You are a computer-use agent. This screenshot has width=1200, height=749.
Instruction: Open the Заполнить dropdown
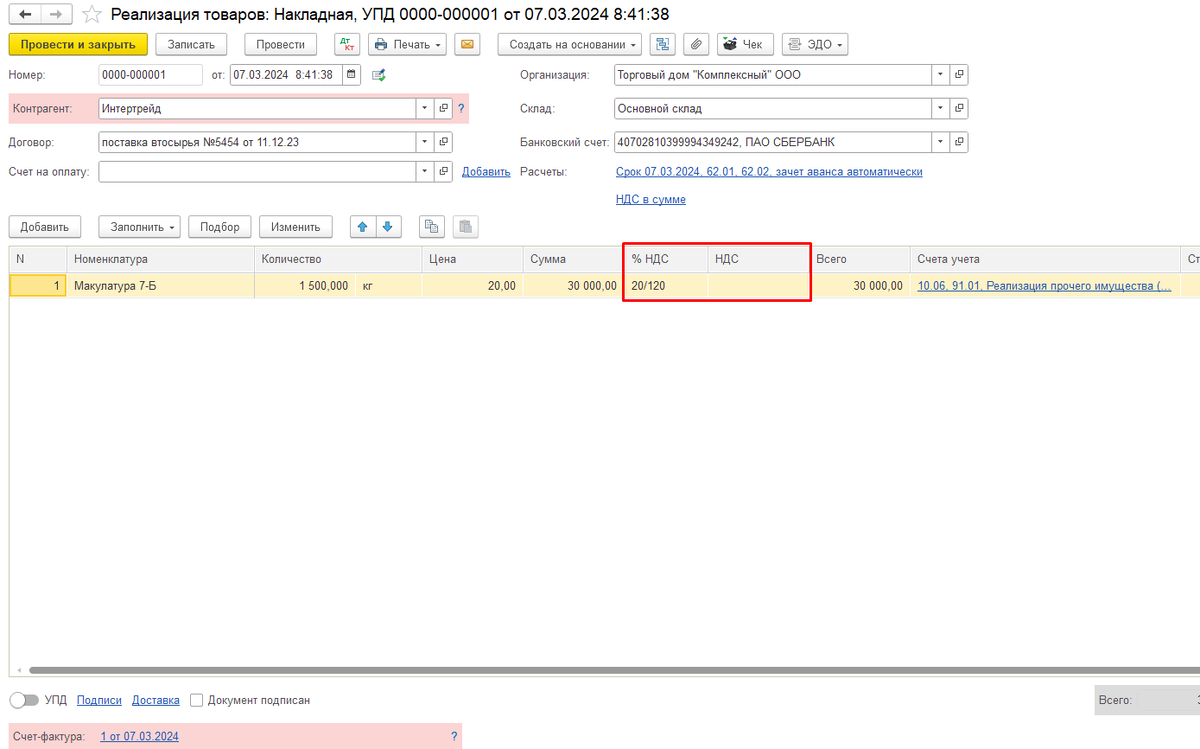pyautogui.click(x=140, y=227)
